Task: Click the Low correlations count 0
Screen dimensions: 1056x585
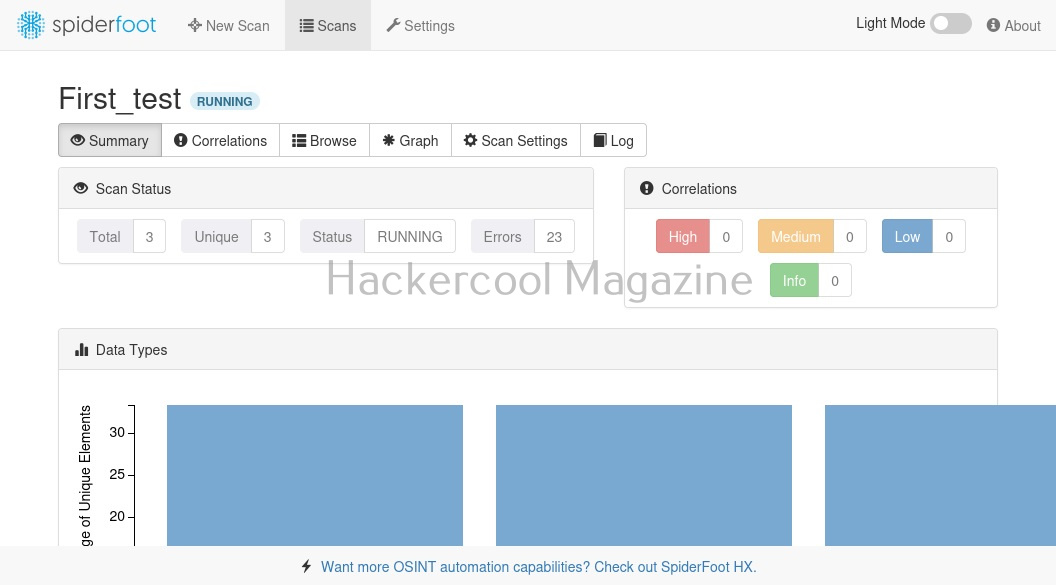Action: click(x=949, y=236)
